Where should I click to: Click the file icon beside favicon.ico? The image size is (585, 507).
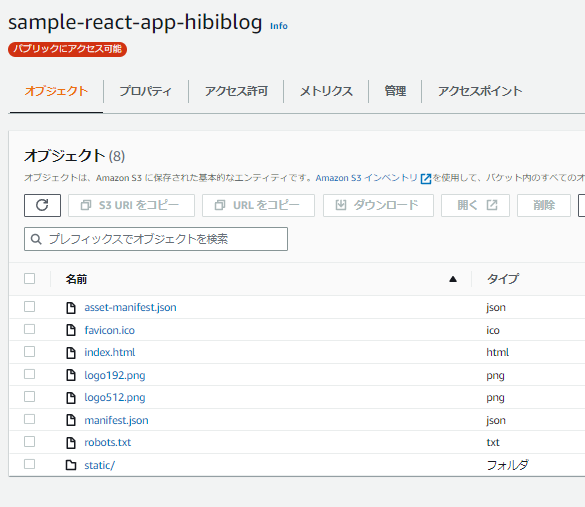click(x=71, y=330)
